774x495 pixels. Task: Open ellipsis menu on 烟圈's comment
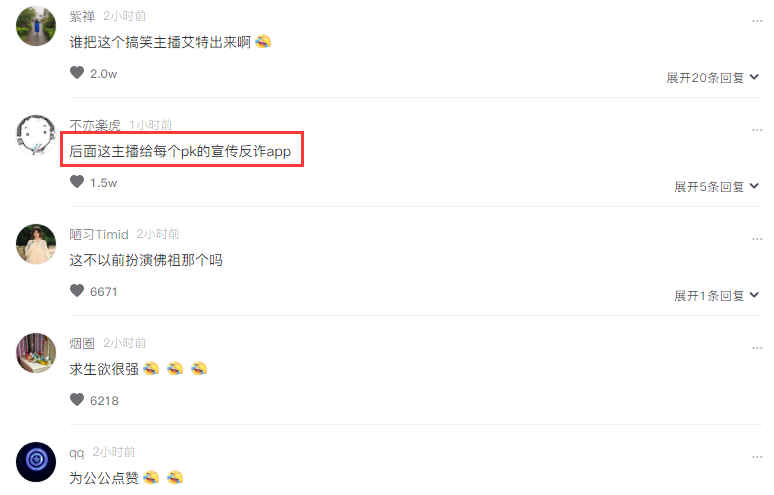coord(757,348)
